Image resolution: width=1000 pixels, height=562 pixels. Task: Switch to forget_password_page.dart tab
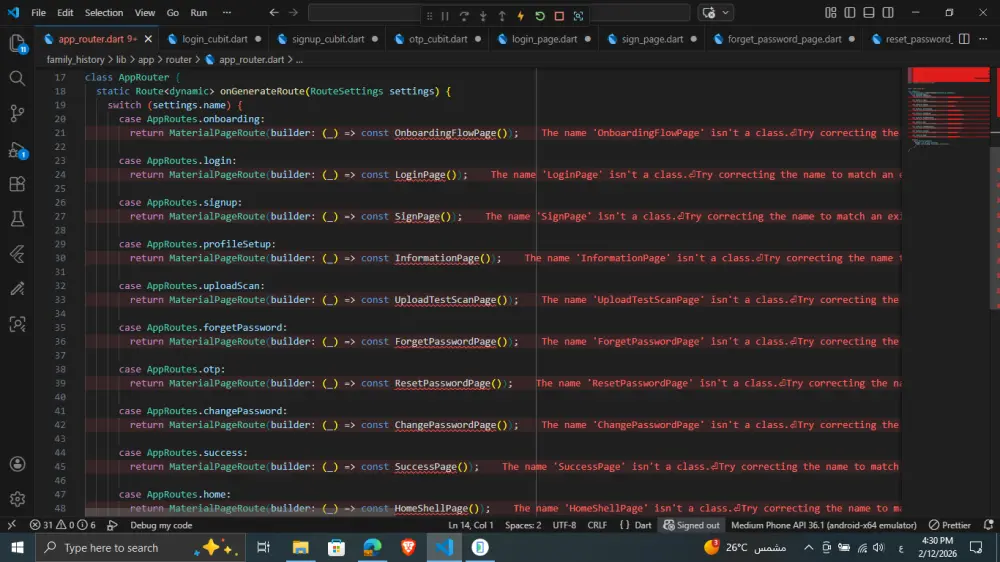pyautogui.click(x=784, y=39)
